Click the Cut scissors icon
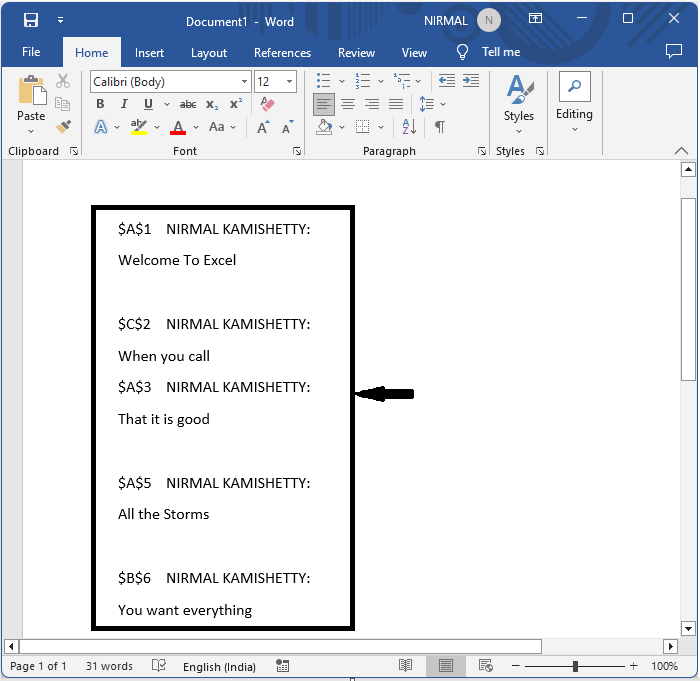Image resolution: width=700 pixels, height=681 pixels. point(63,81)
